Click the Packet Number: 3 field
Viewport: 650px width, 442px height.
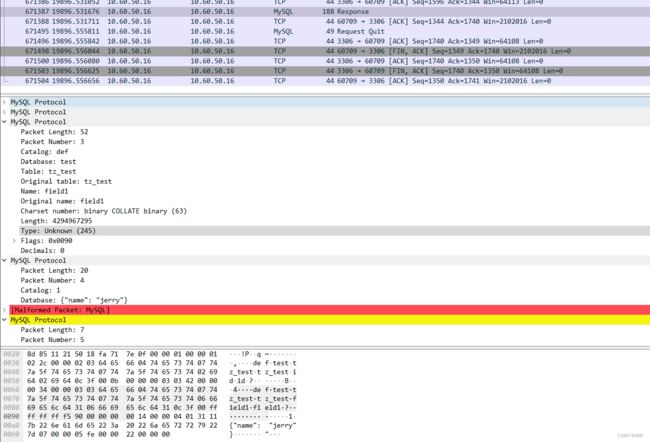click(x=52, y=142)
